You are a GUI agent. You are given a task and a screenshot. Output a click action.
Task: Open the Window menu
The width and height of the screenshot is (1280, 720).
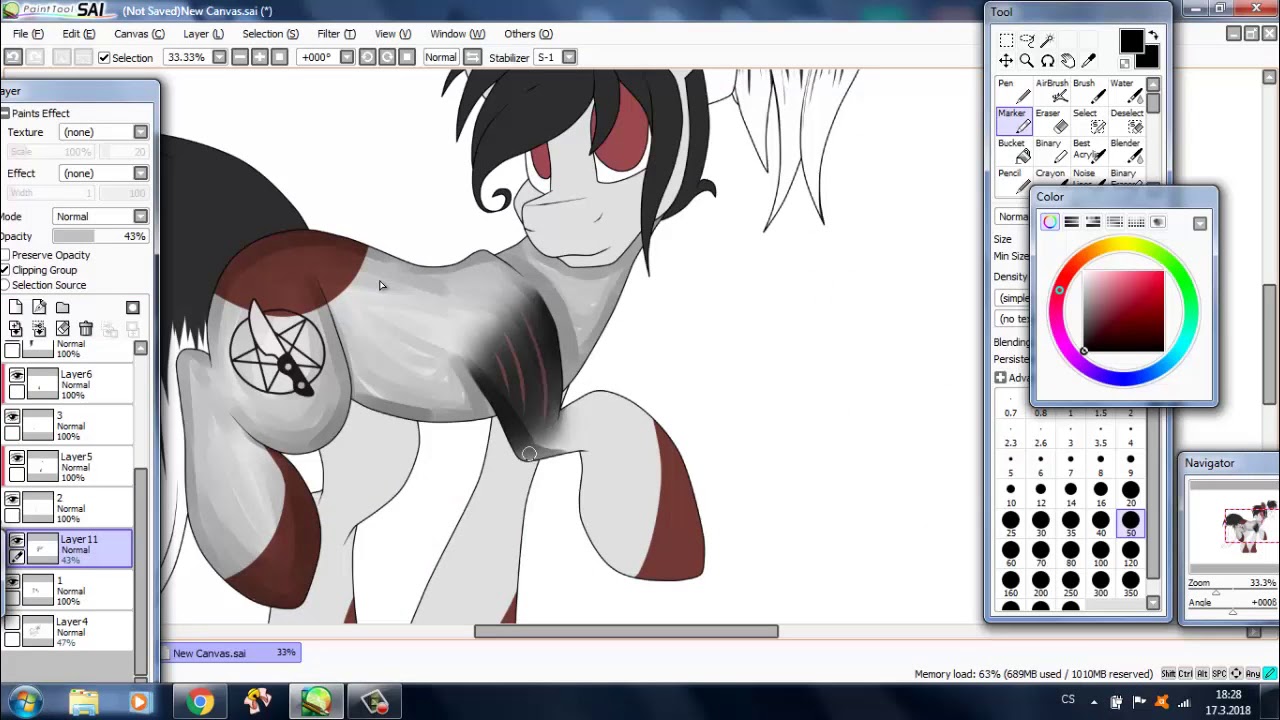tap(457, 34)
